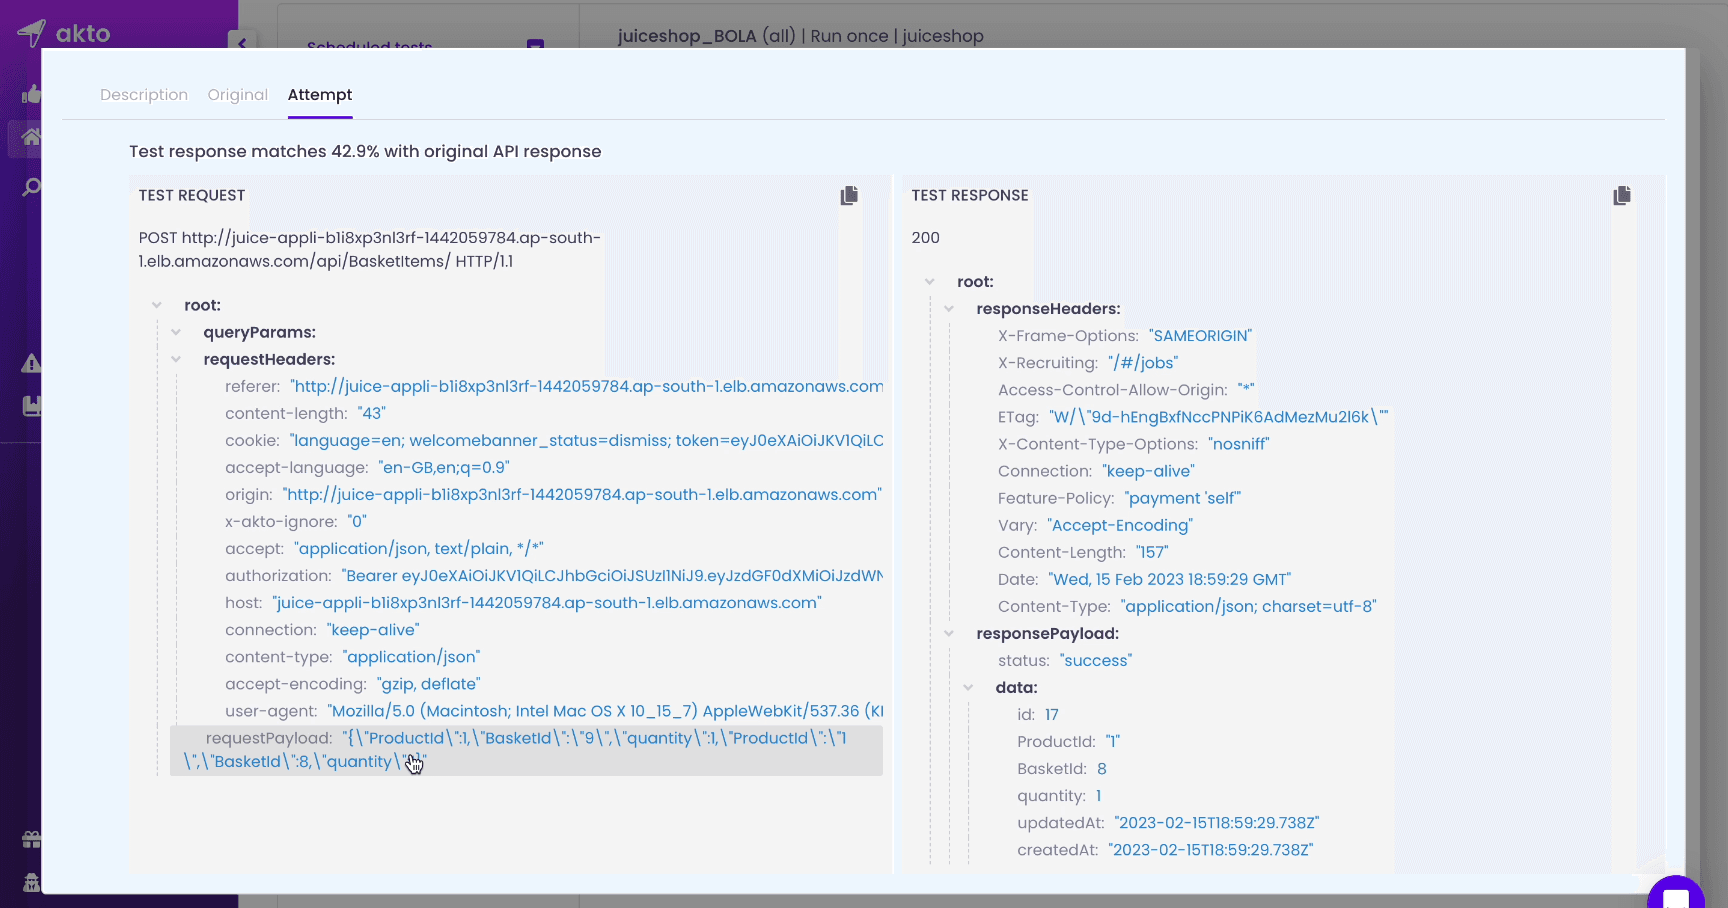Collapse the sidebar with the chevron button
Viewport: 1728px width, 908px height.
(x=241, y=42)
